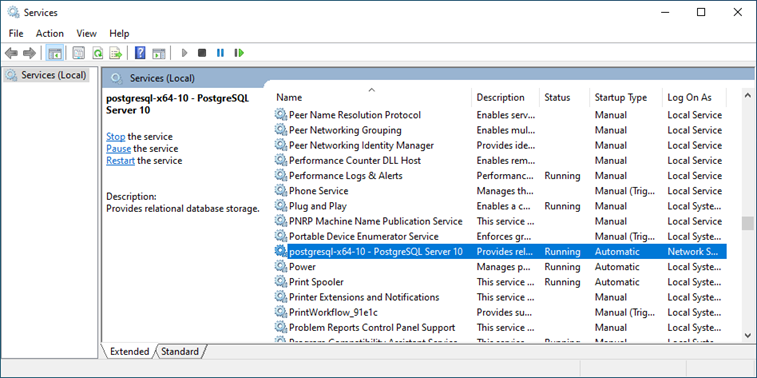
Task: Toggle the Show/Hide Console Tree icon
Action: (x=55, y=53)
